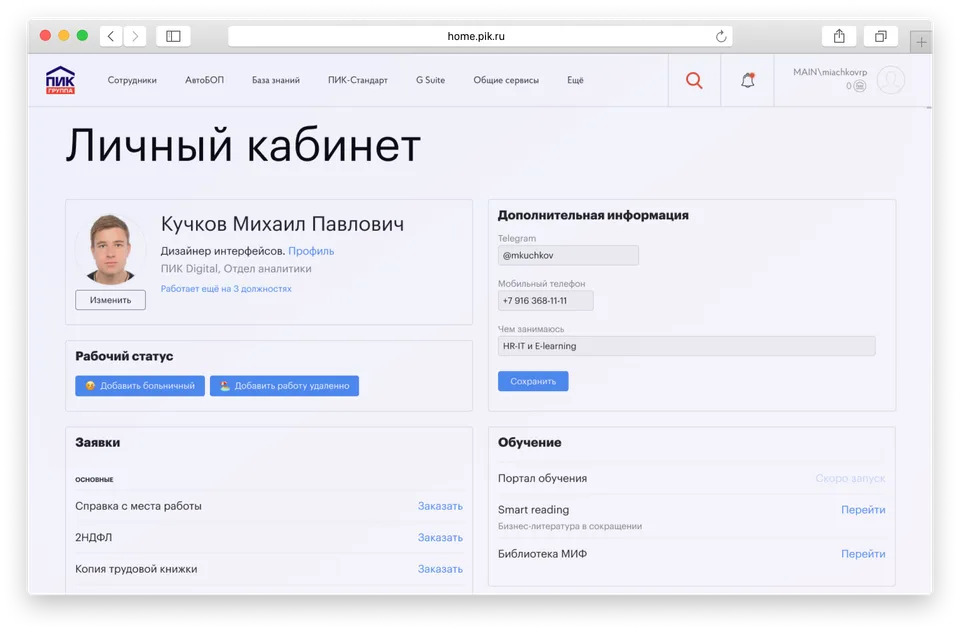Click the Сохранить button
The image size is (960, 632).
(x=533, y=381)
